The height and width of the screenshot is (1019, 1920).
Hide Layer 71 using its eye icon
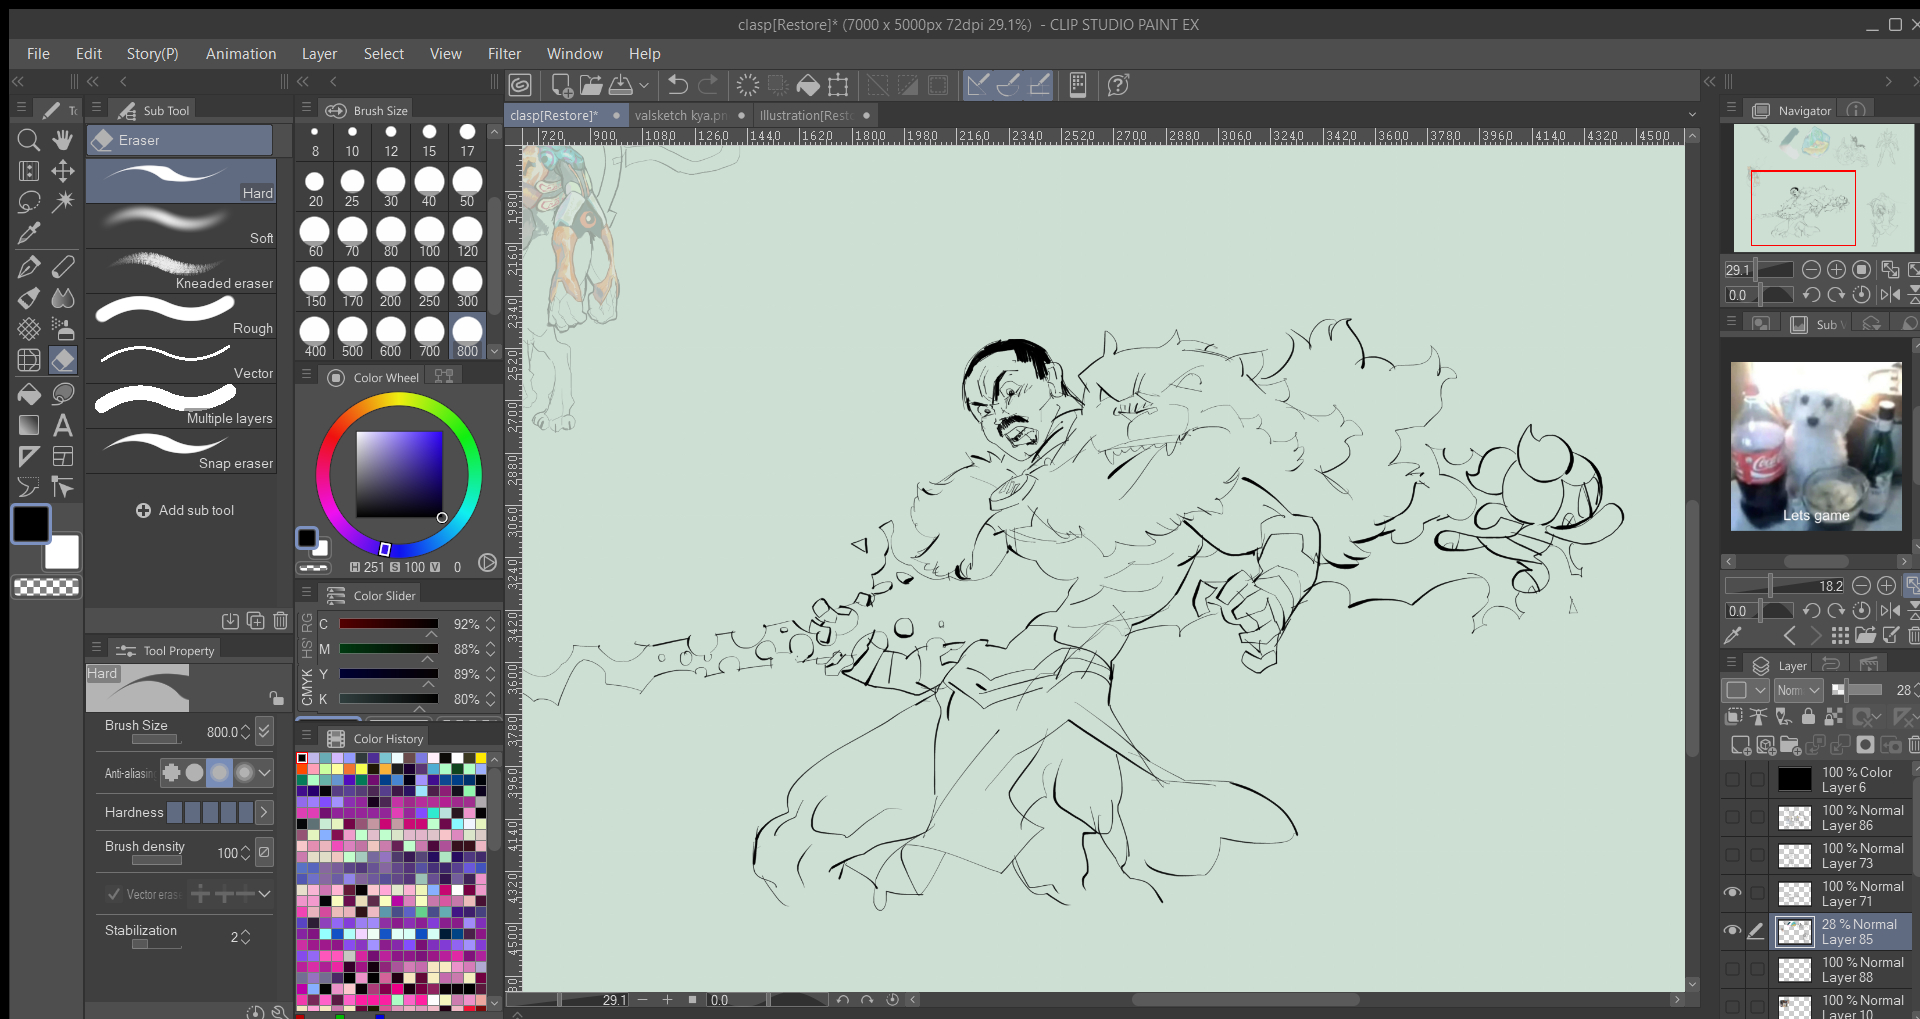pyautogui.click(x=1733, y=893)
